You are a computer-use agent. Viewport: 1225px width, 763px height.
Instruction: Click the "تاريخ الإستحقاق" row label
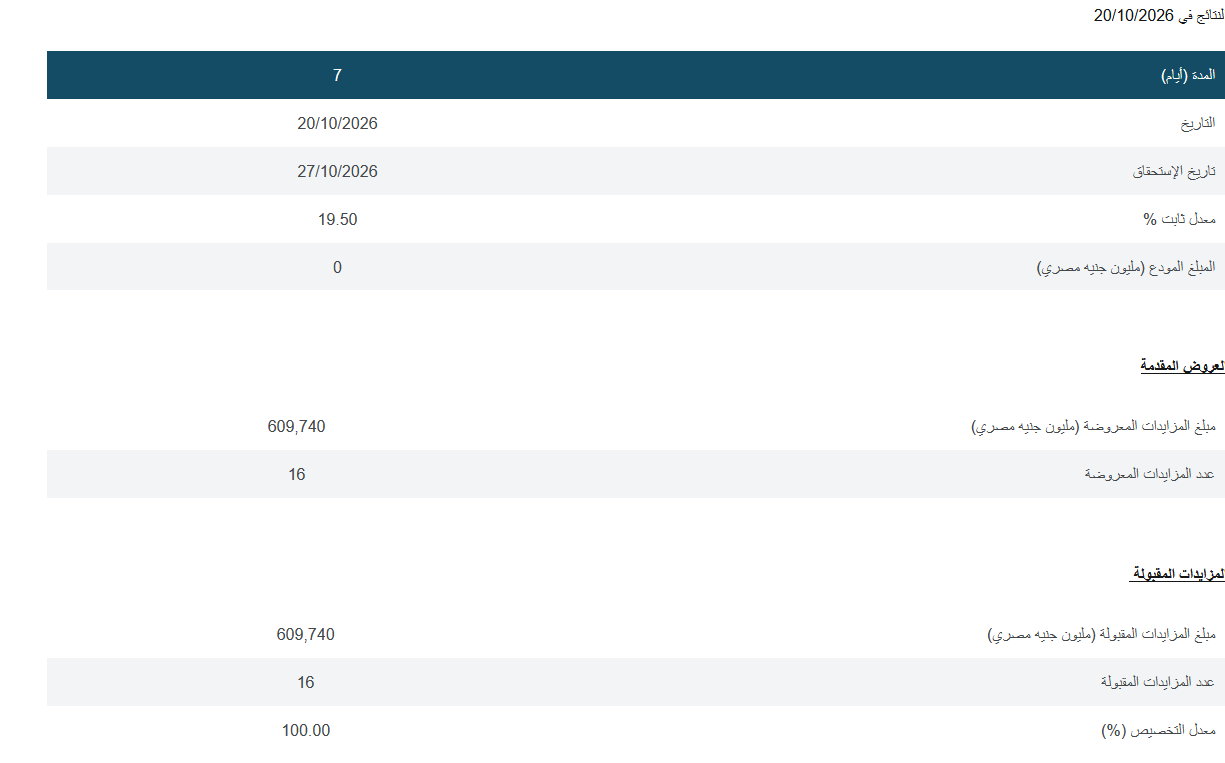pyautogui.click(x=1174, y=172)
